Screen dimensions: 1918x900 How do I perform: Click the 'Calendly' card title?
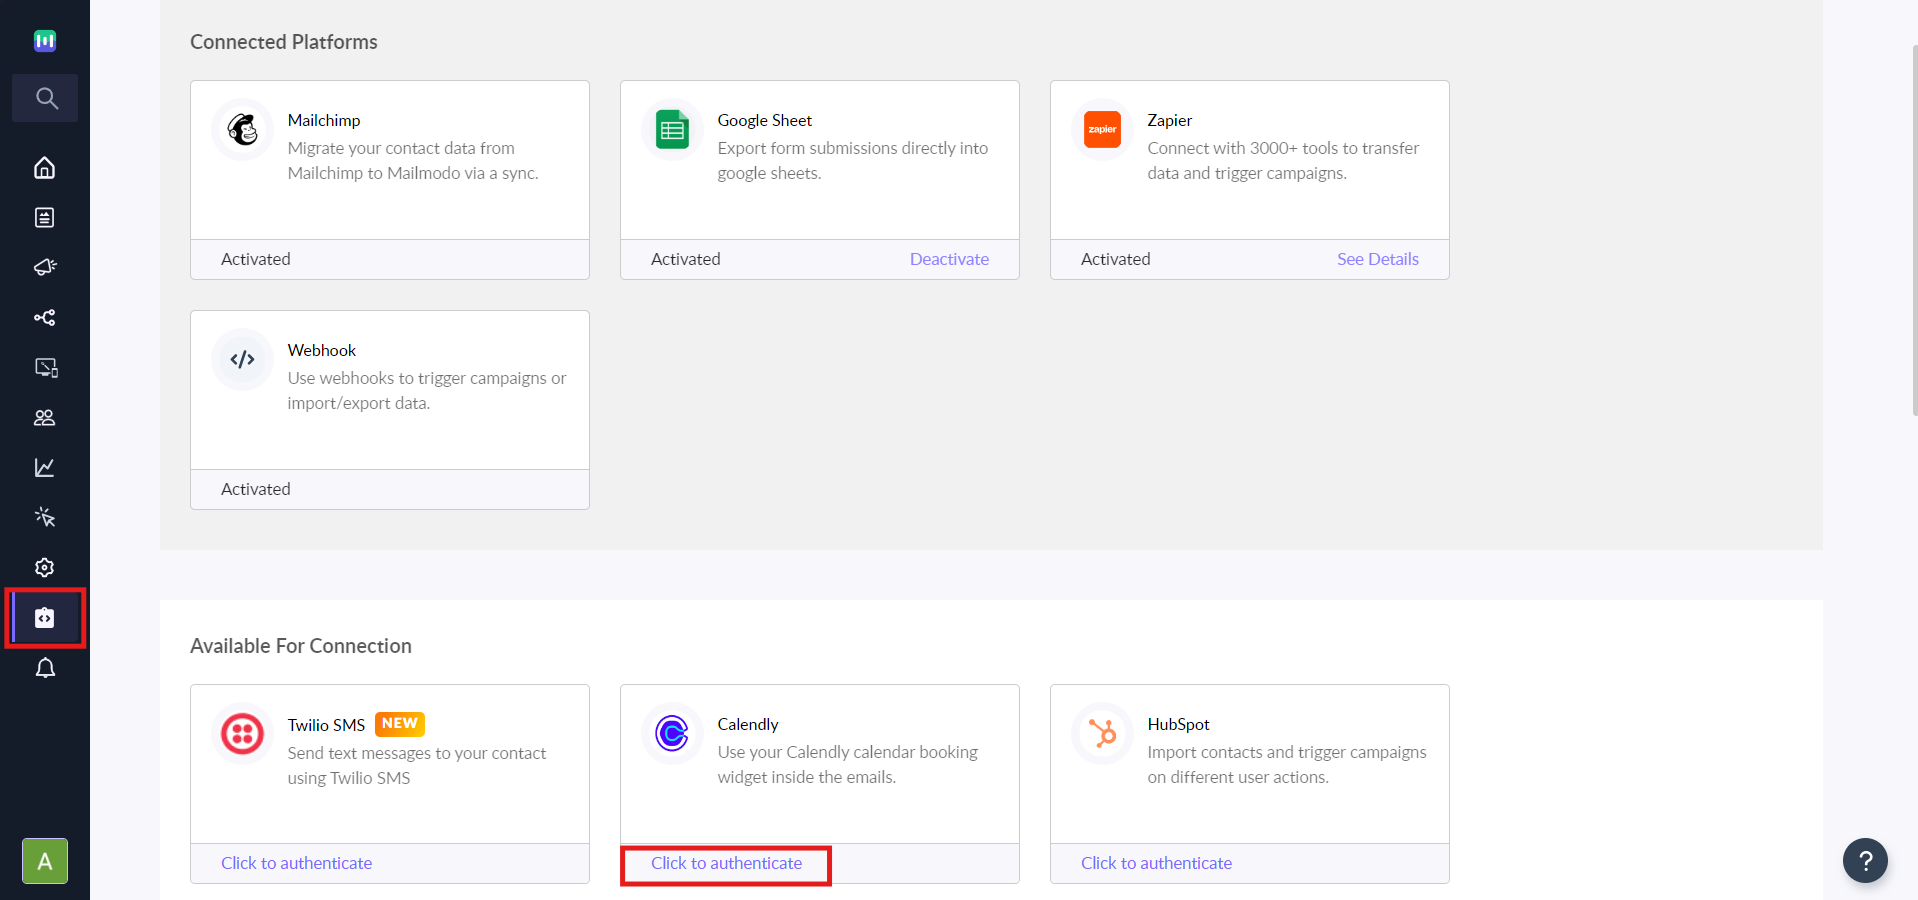pos(748,724)
